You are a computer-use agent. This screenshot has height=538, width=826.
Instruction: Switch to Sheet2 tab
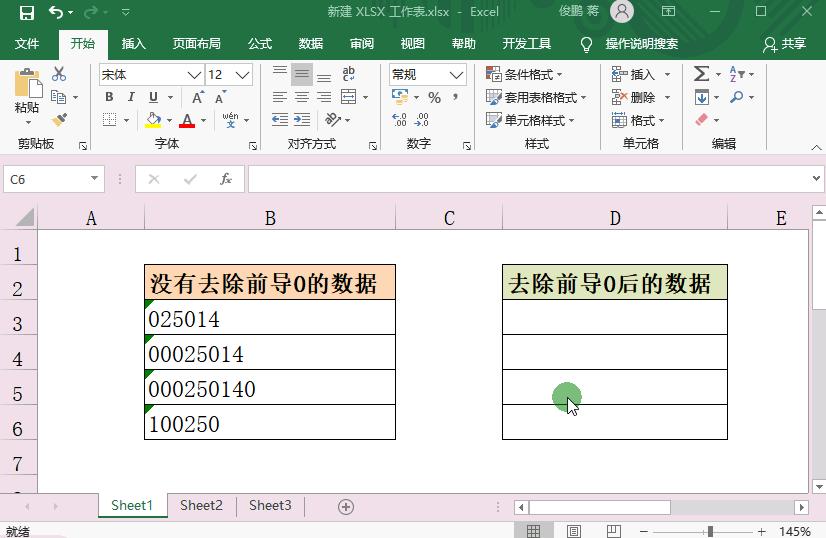click(201, 505)
